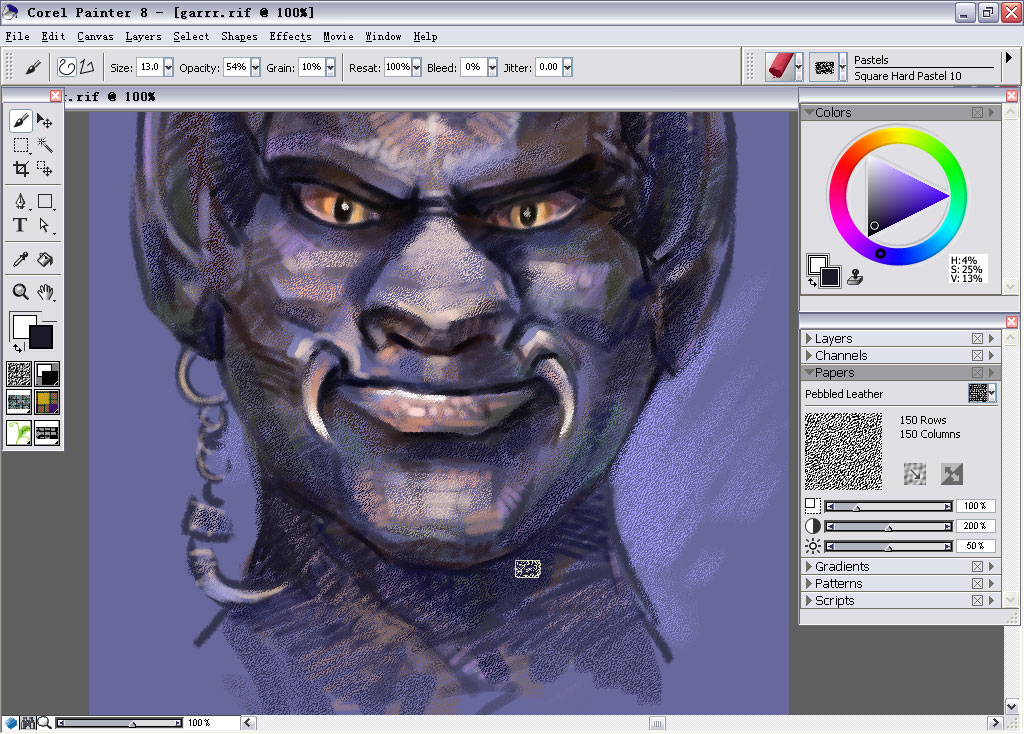This screenshot has height=734, width=1024.
Task: Expand the Layers palette
Action: click(809, 338)
